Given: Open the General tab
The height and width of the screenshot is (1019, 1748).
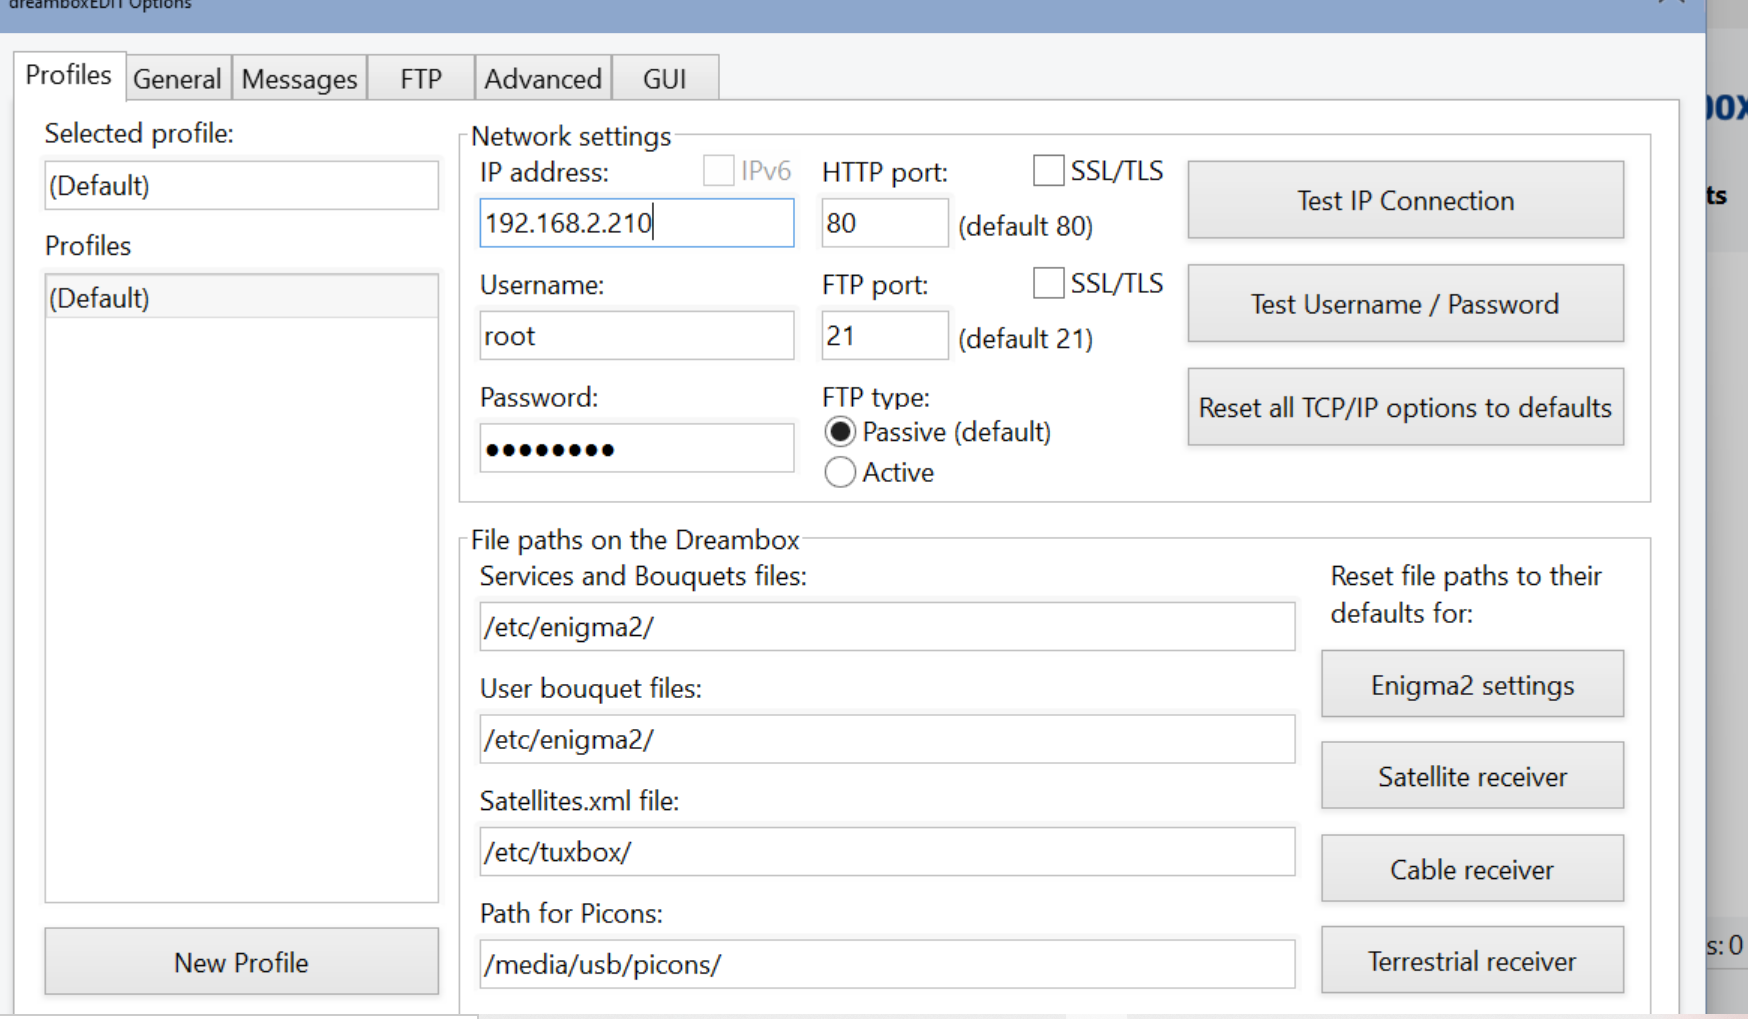Looking at the screenshot, I should (x=177, y=79).
